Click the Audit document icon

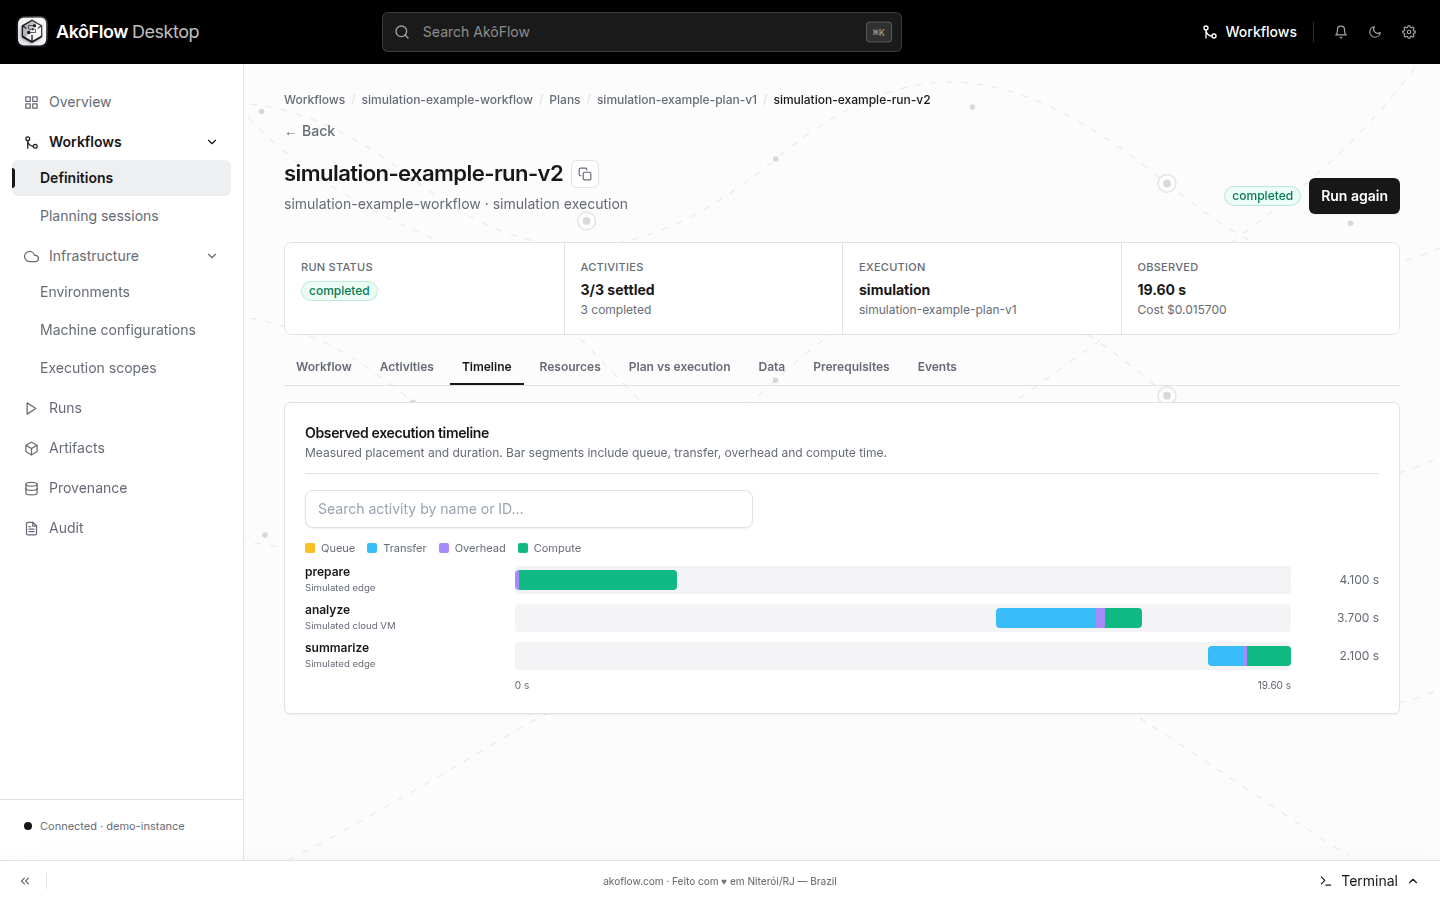point(31,528)
